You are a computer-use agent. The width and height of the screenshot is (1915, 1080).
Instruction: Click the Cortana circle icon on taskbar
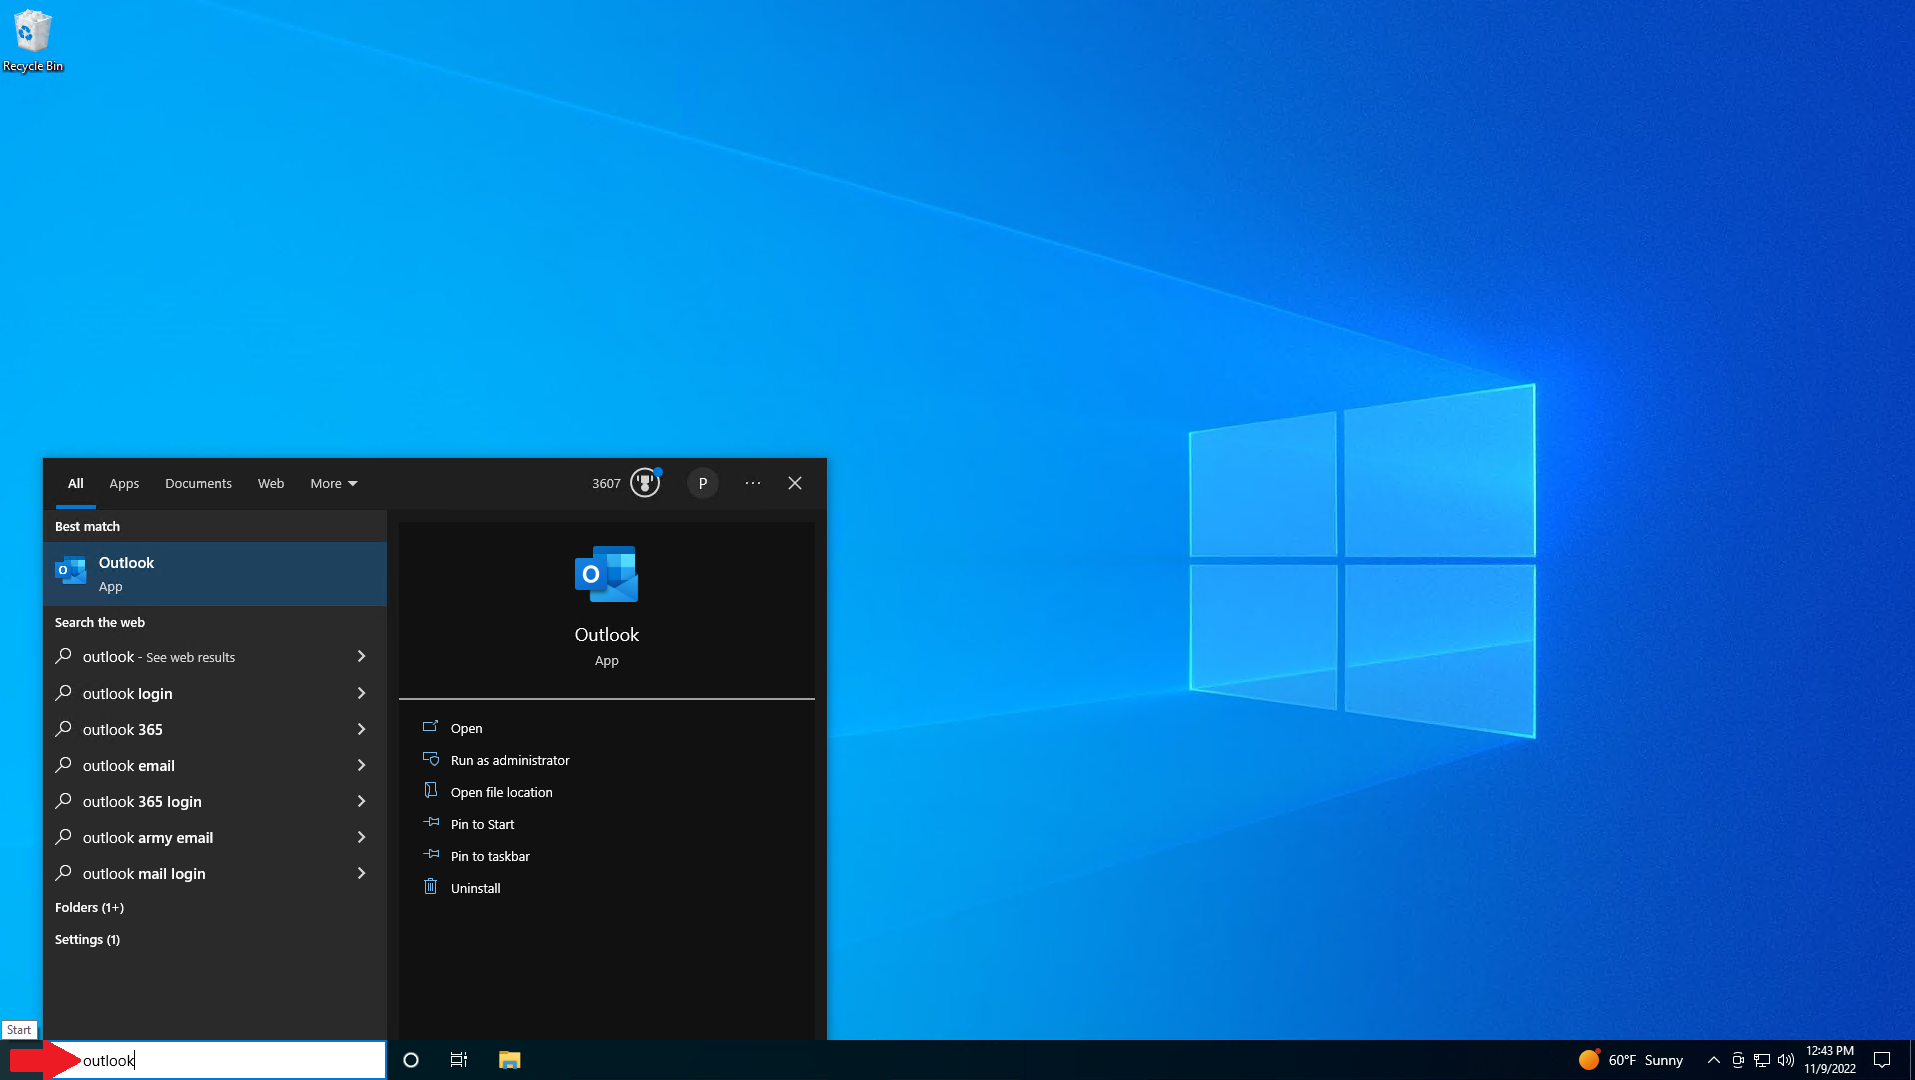tap(411, 1060)
